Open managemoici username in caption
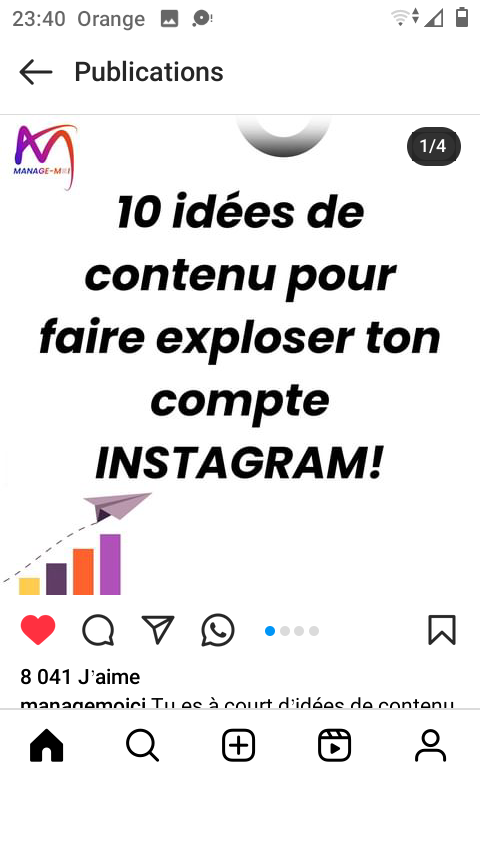Viewport: 480px width, 854px height. click(82, 703)
